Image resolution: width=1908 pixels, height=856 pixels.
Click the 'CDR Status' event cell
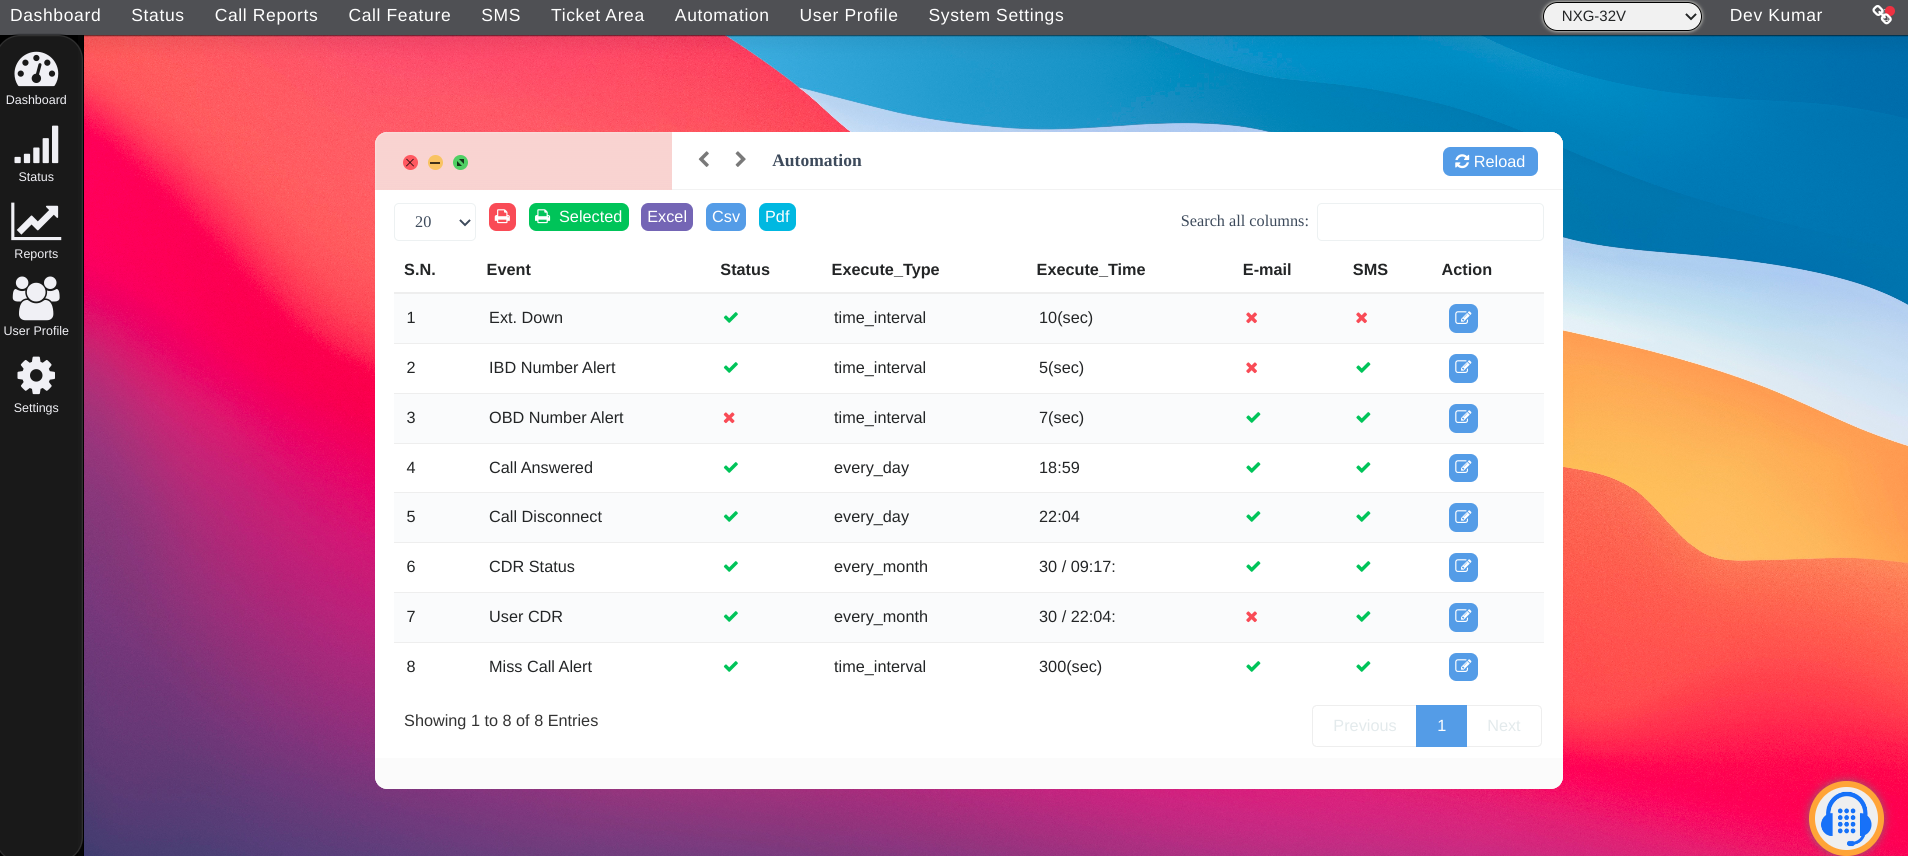(x=532, y=567)
